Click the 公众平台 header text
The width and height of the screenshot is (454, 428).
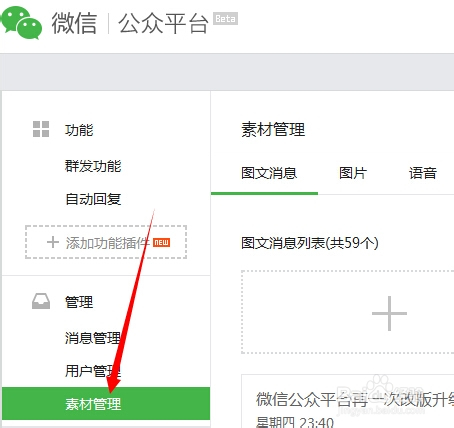pos(164,23)
